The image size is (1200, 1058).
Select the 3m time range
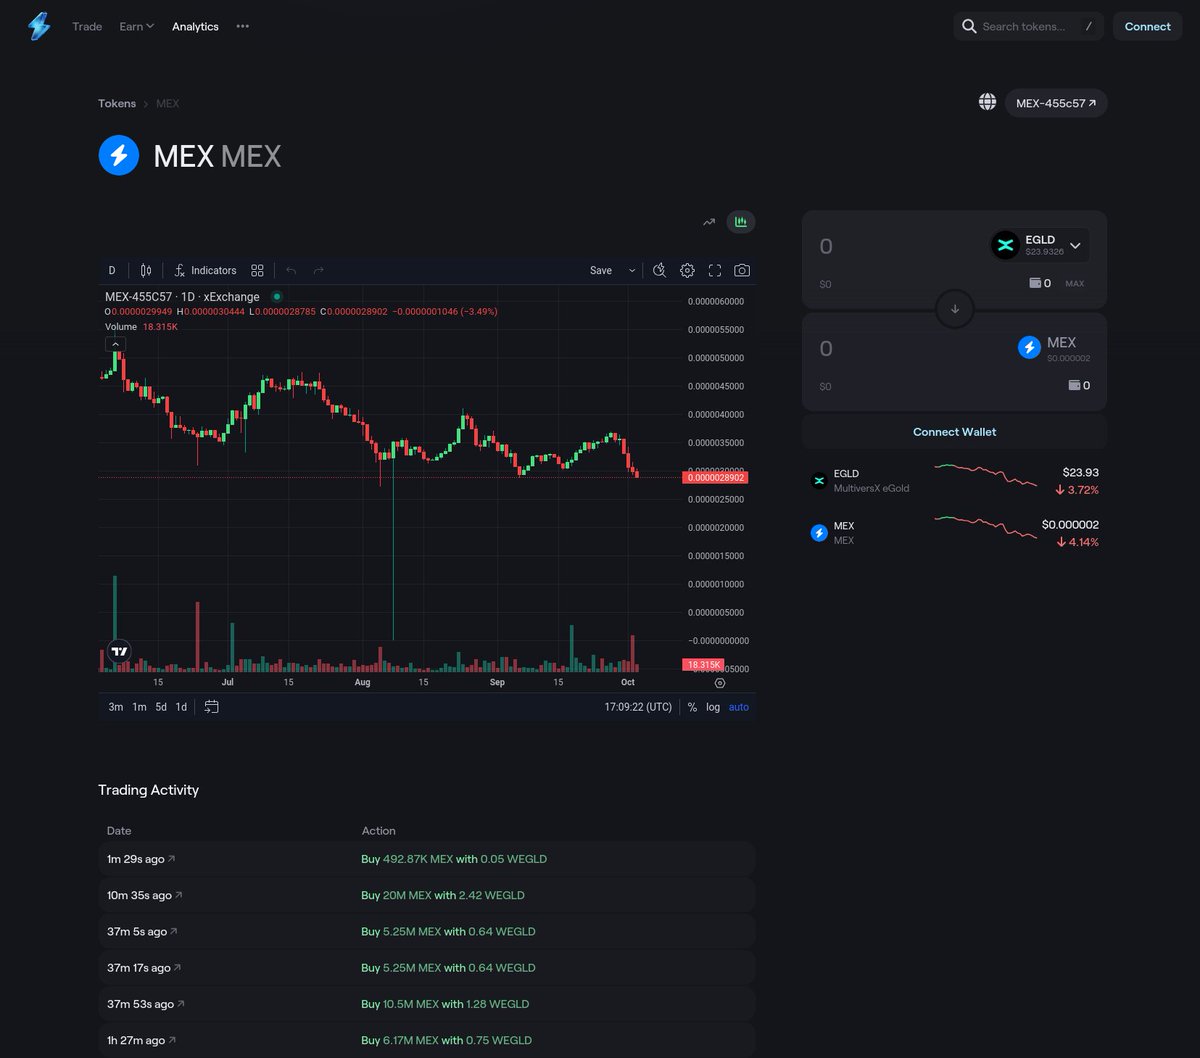tap(116, 707)
